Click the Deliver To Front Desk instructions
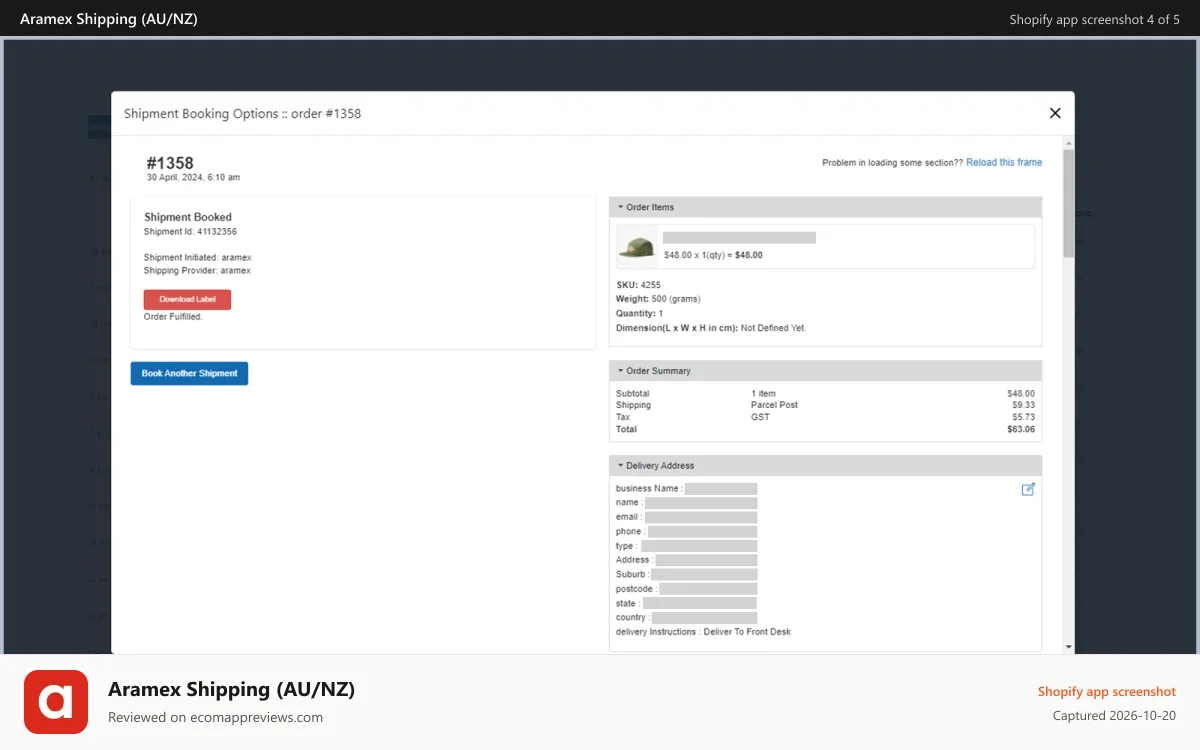This screenshot has height=750, width=1200. click(x=747, y=632)
